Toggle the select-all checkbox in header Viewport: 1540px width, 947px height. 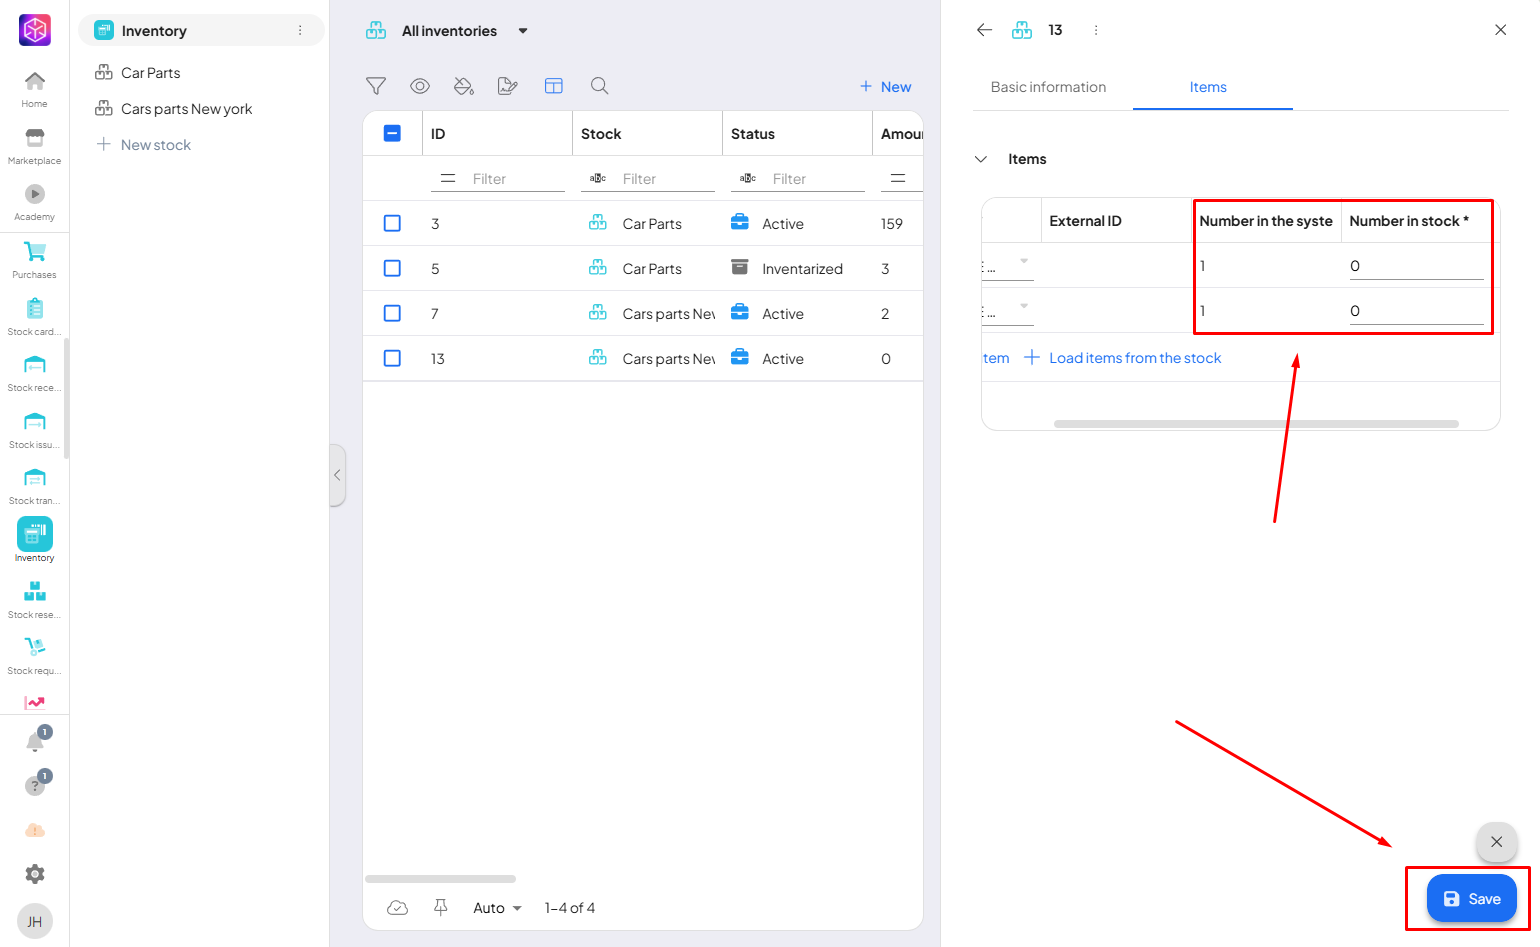click(x=392, y=133)
